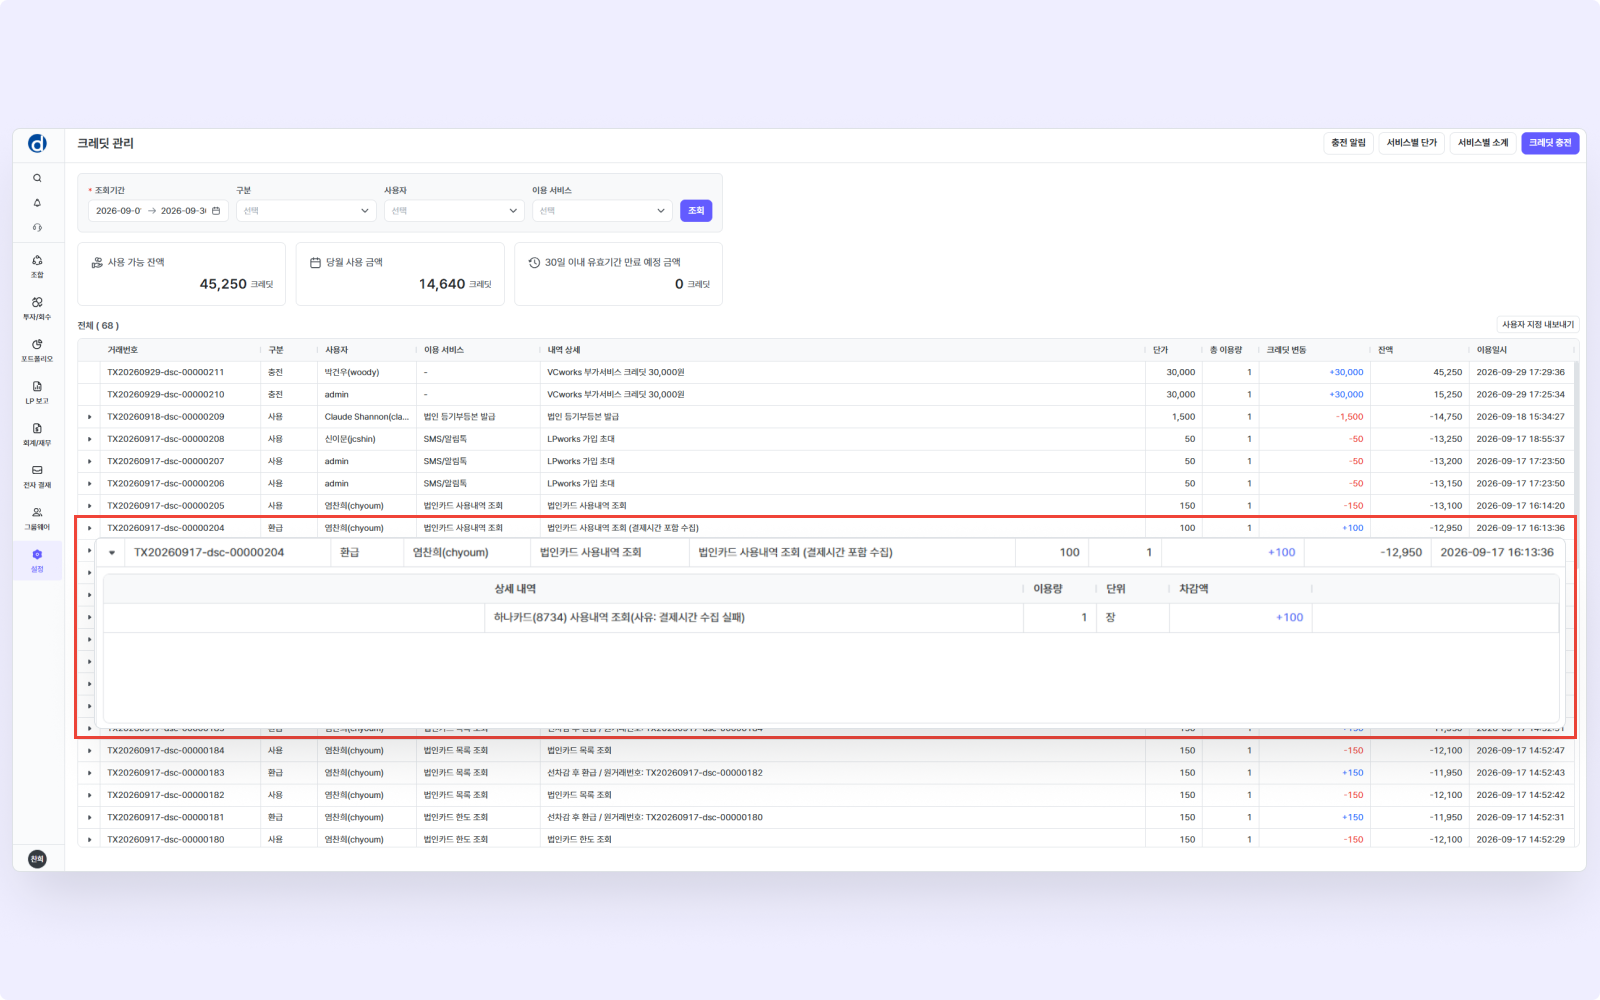Image resolution: width=1600 pixels, height=1000 pixels.
Task: Expand row TX20260917-dsc-00000180
Action: click(x=89, y=840)
